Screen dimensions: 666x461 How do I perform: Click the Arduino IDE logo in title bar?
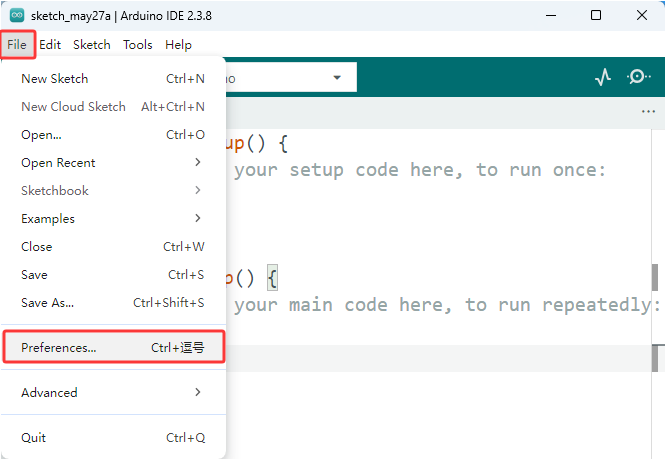pos(17,16)
